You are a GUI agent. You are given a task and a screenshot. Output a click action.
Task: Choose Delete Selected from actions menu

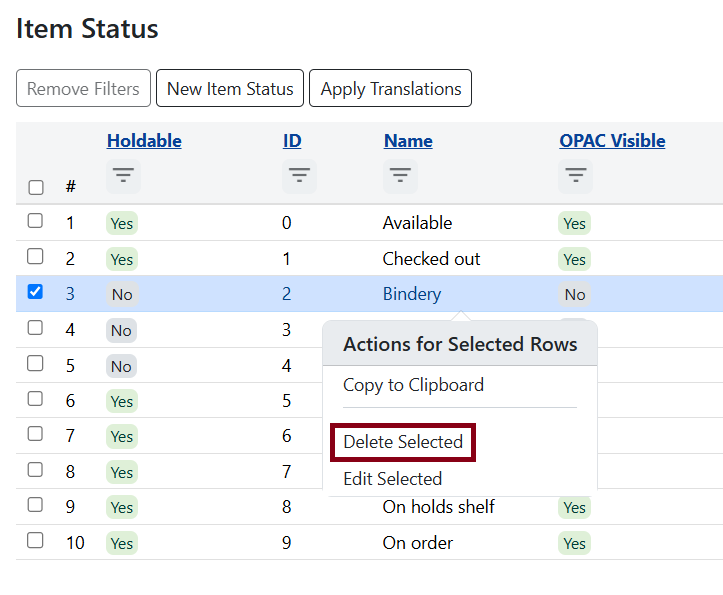(x=403, y=442)
